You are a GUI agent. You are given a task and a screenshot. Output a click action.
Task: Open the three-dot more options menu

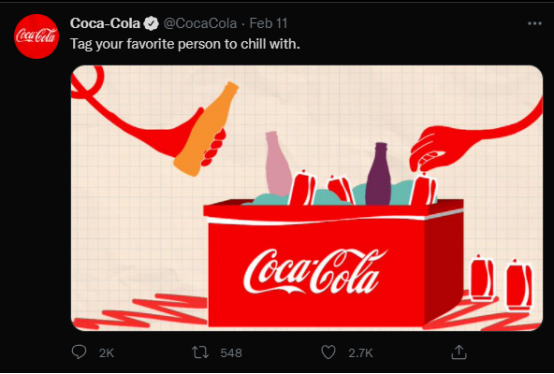[534, 24]
